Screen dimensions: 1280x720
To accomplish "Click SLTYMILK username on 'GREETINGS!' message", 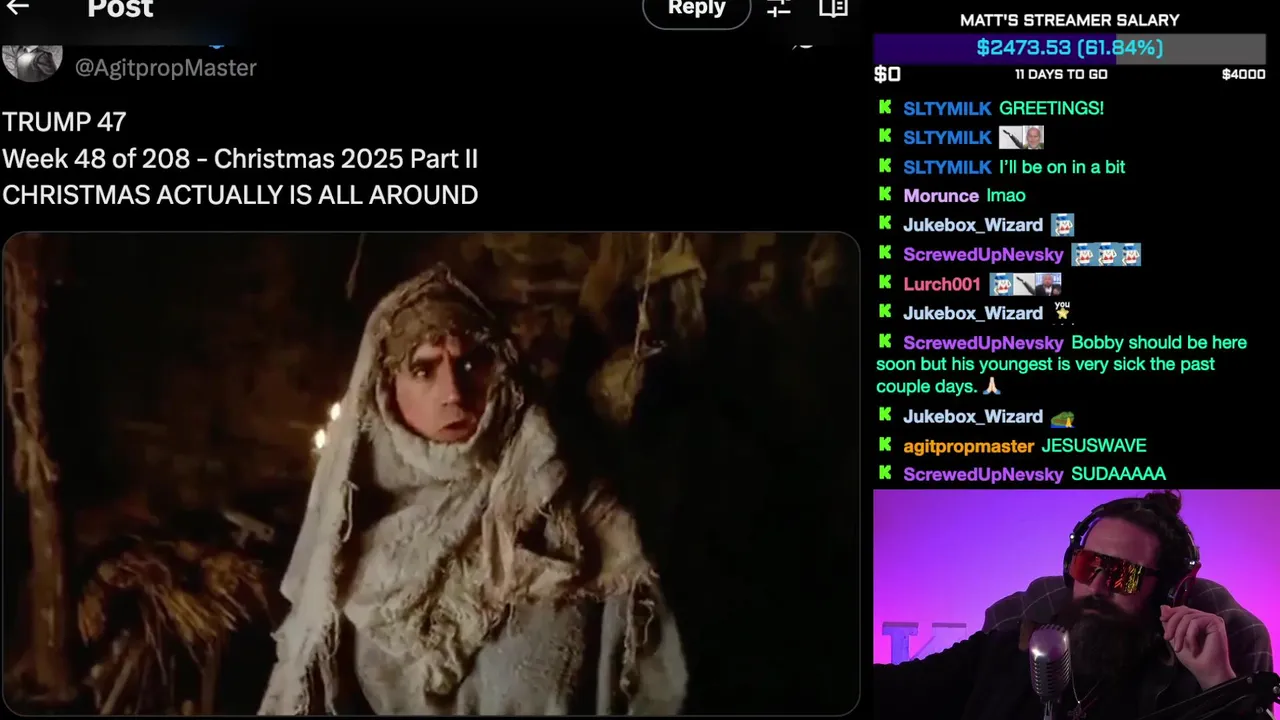I will (947, 108).
